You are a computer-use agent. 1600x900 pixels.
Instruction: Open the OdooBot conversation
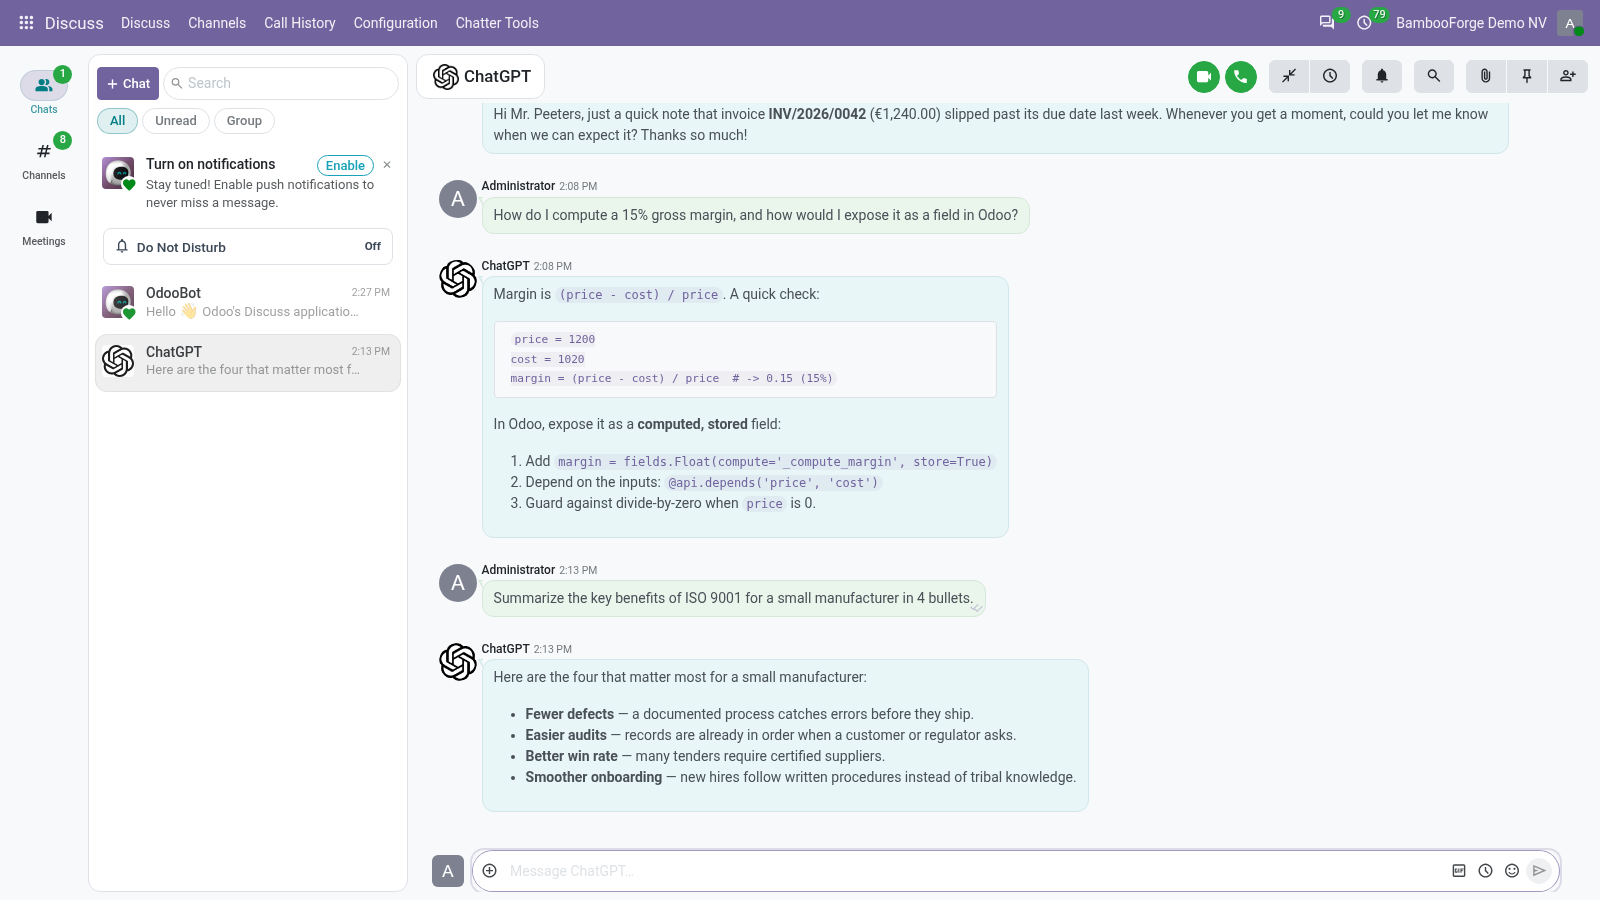coord(248,302)
